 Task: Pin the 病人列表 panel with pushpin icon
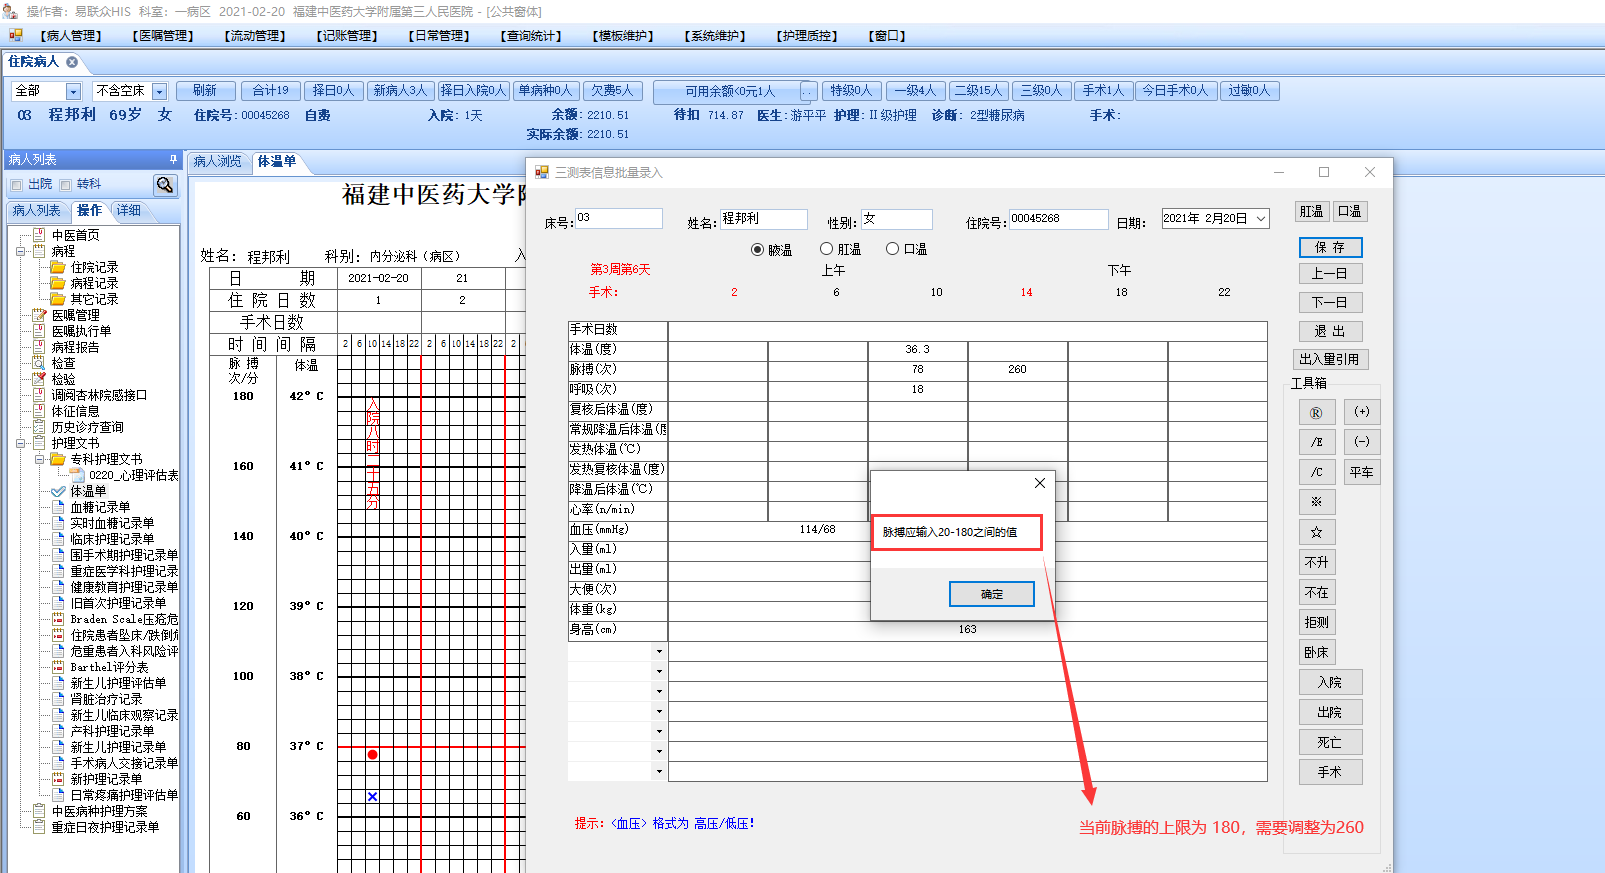[x=173, y=160]
